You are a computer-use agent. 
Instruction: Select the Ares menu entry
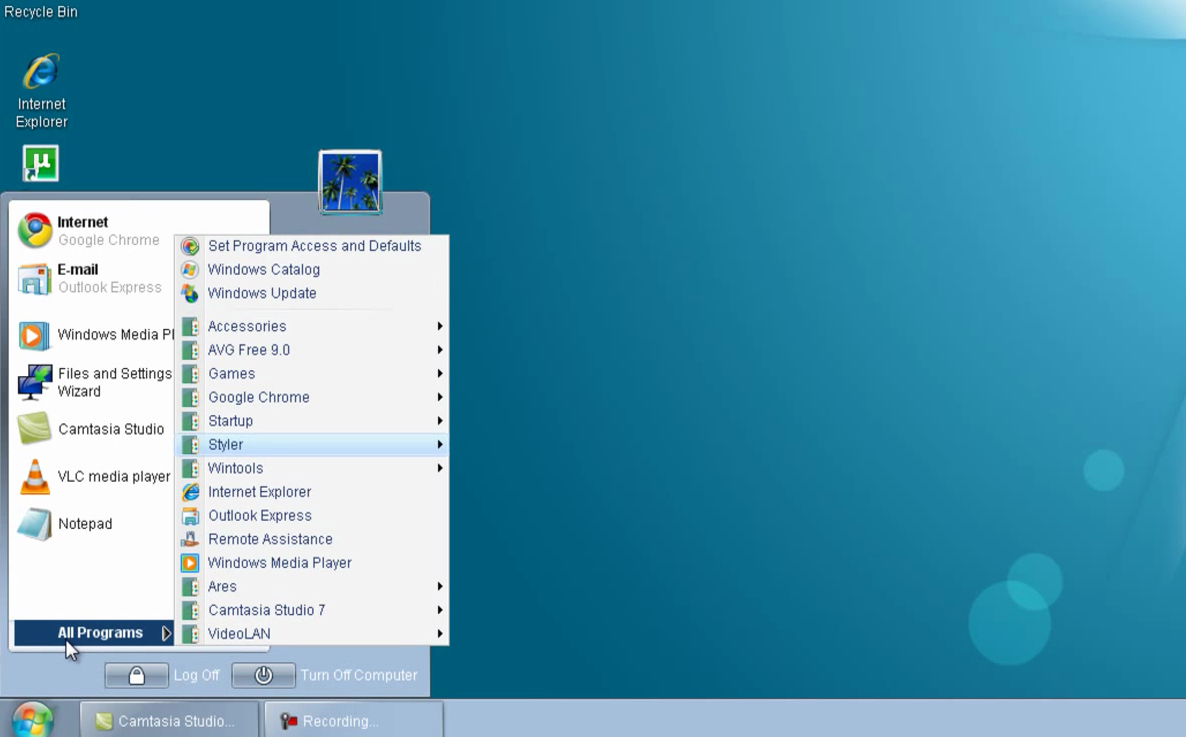312,586
